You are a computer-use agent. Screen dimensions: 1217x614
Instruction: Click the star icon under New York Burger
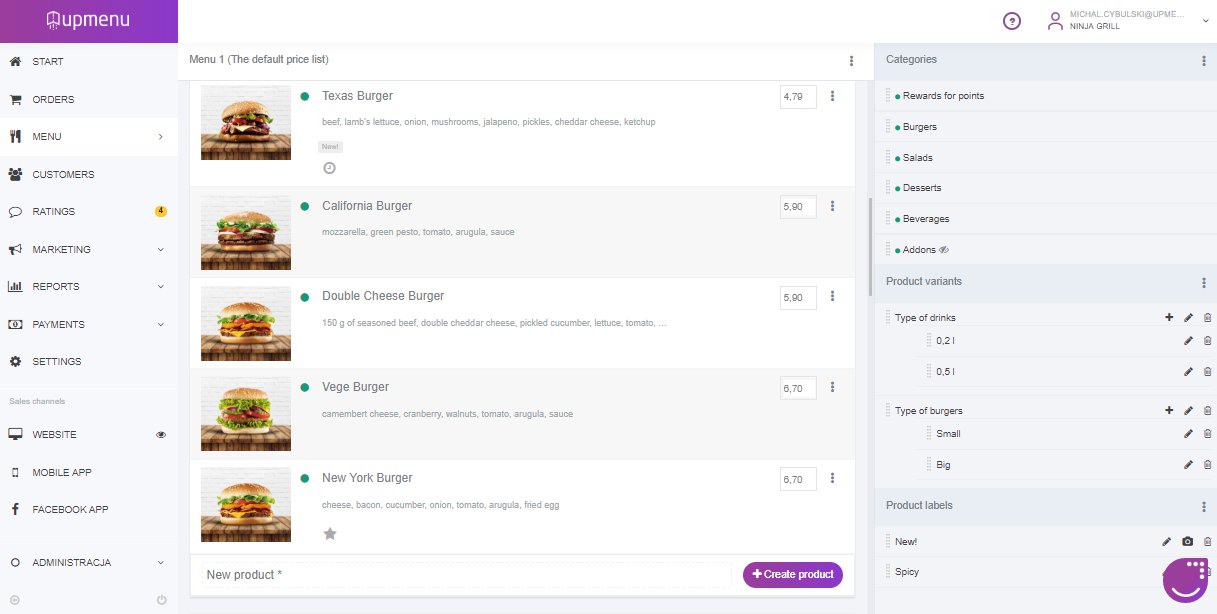pyautogui.click(x=330, y=534)
